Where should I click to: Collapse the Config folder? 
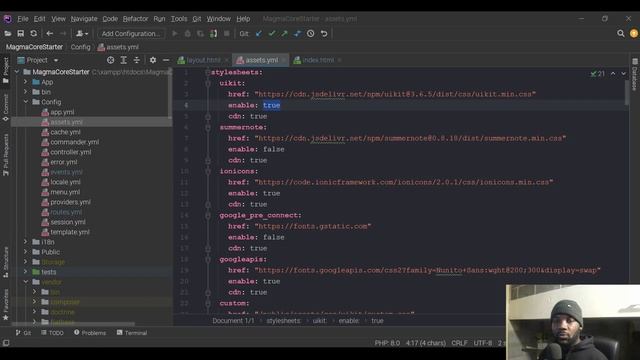(x=25, y=102)
